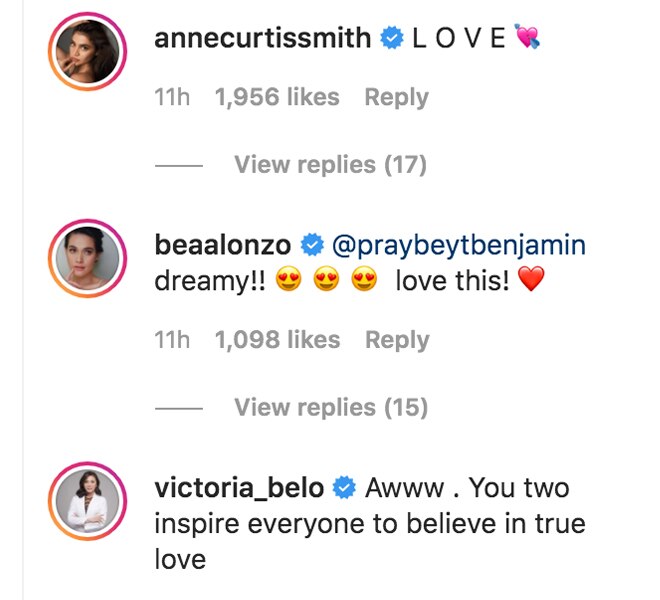Viewport: 660px width, 600px height.
Task: Click the 11h timestamp on beaalonzo's comment
Action: 172,340
